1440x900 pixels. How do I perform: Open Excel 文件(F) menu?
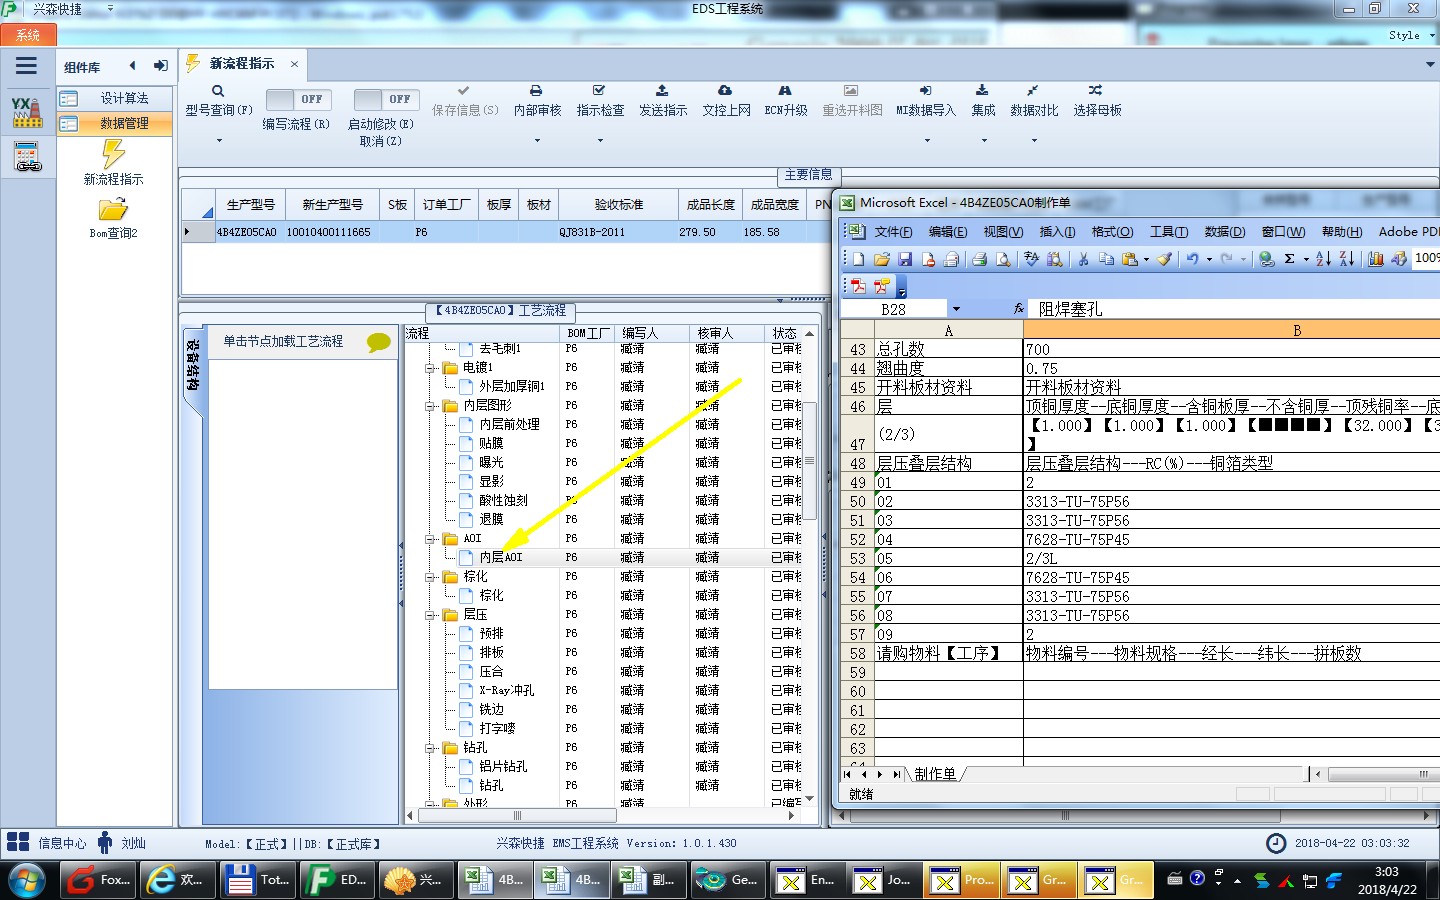tap(893, 232)
